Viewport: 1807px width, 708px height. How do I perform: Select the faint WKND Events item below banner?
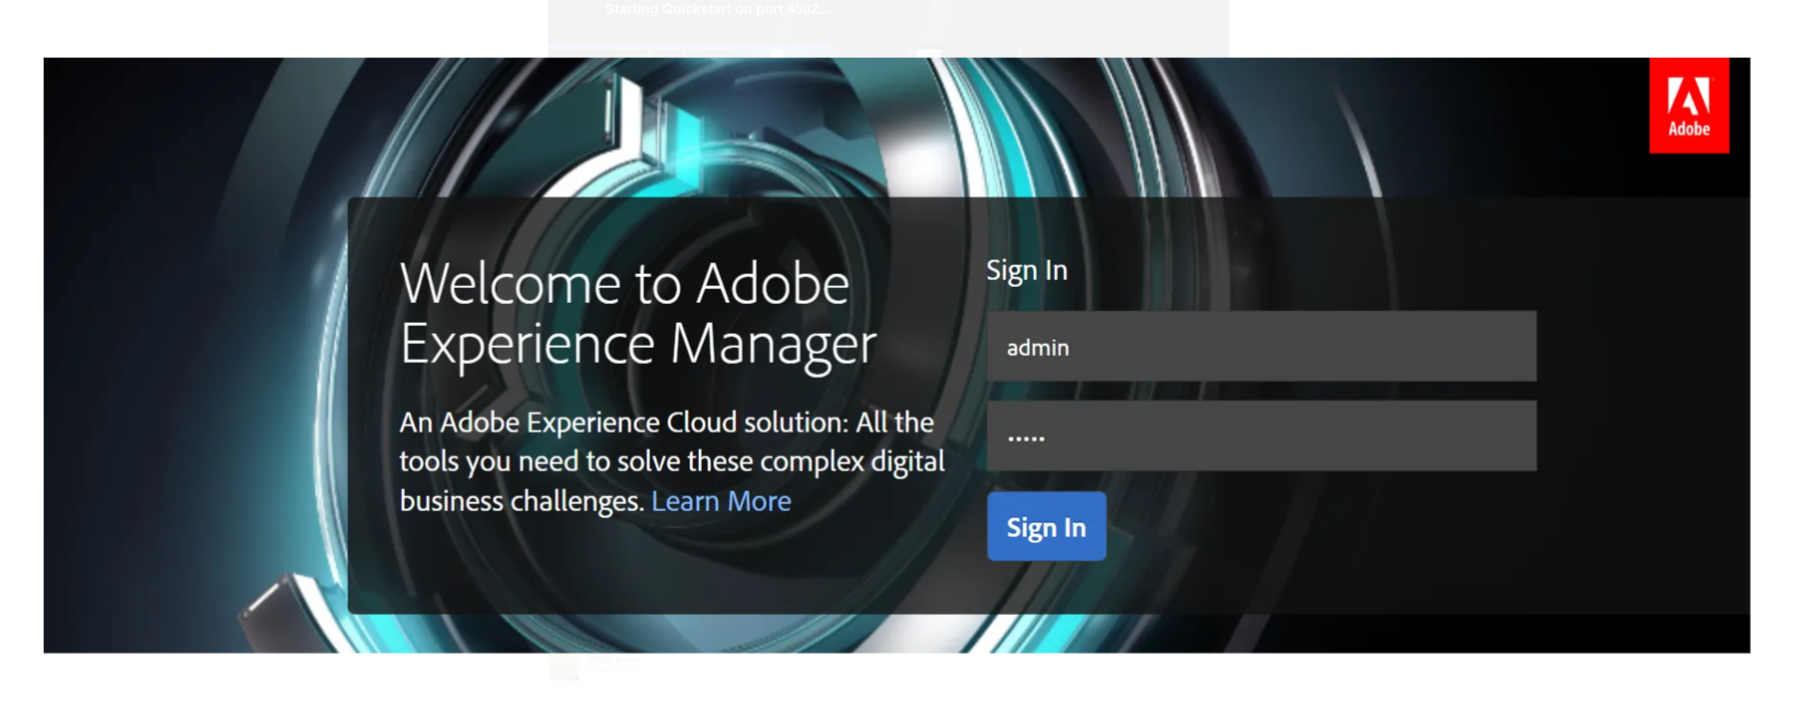612,660
